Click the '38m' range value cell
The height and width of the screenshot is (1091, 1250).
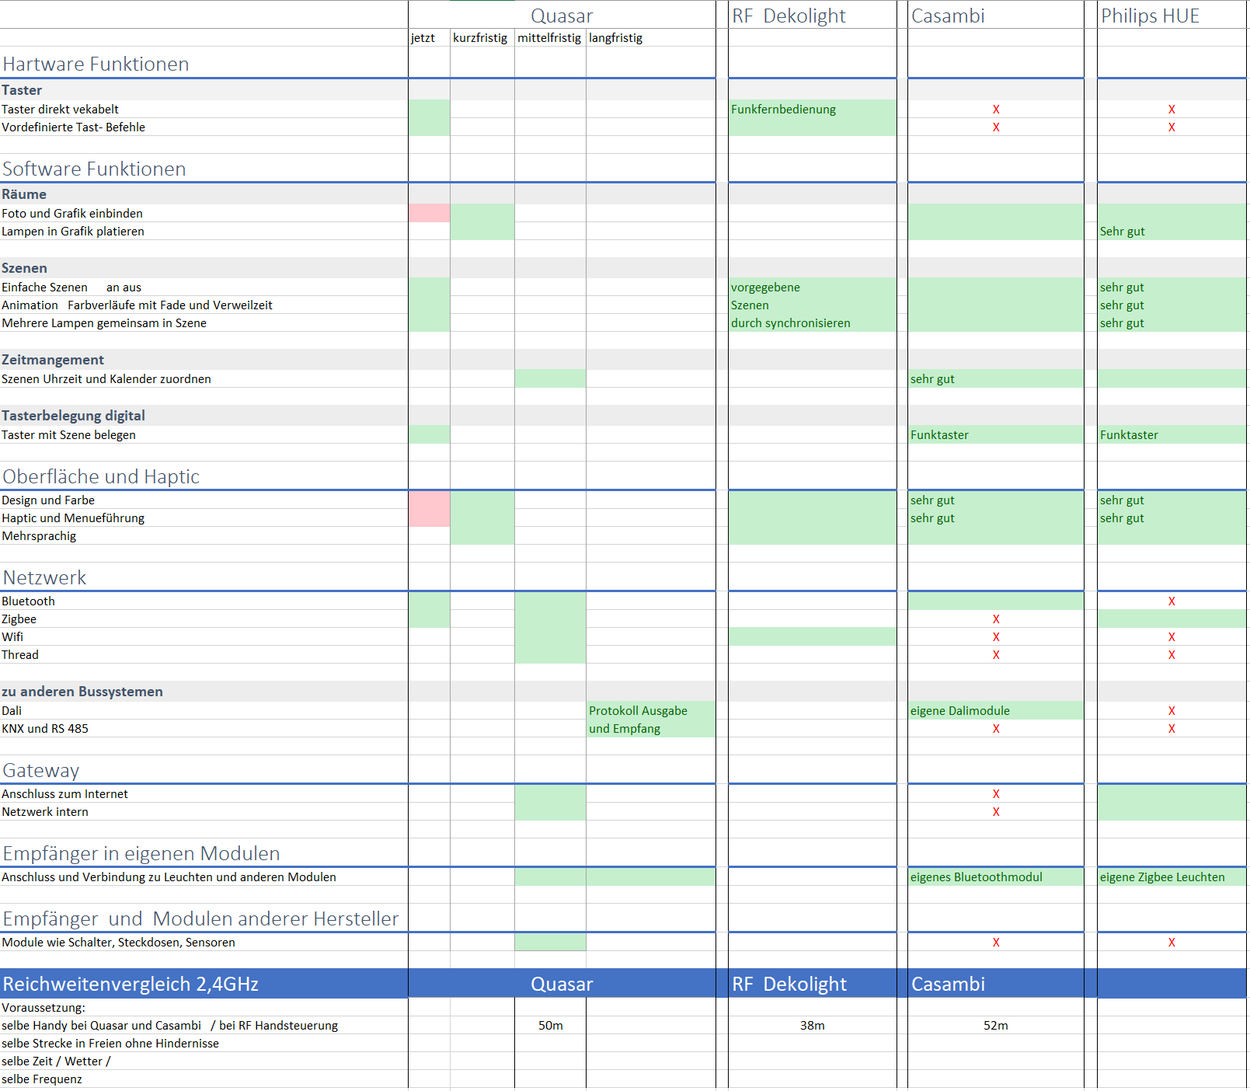(x=812, y=1026)
